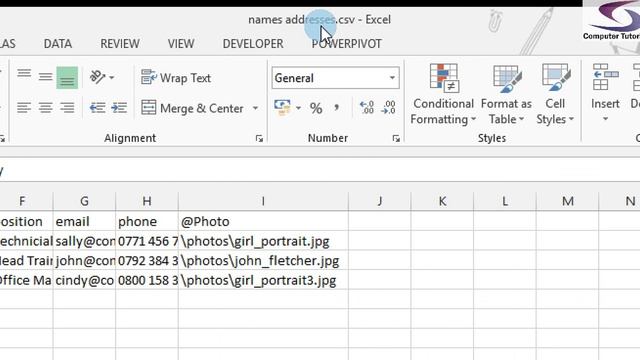Select column K header
640x360 pixels.
(x=442, y=201)
